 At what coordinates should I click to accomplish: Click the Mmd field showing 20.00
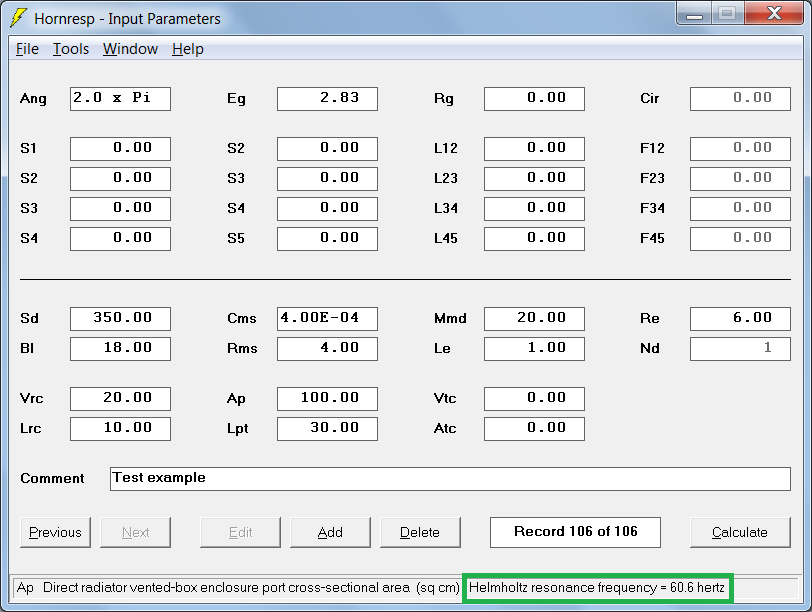point(534,319)
